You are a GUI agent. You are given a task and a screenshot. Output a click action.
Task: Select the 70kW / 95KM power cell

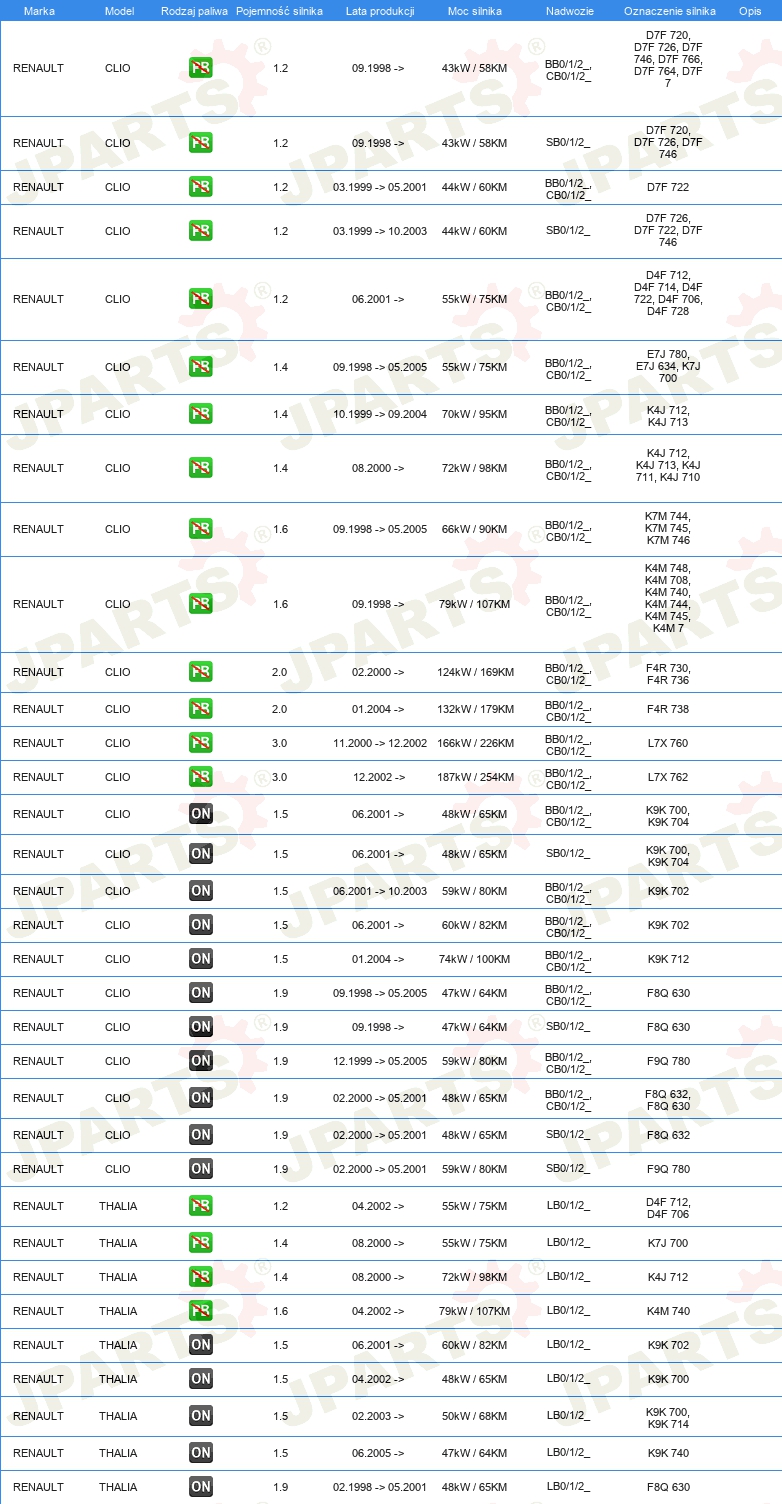click(x=475, y=414)
